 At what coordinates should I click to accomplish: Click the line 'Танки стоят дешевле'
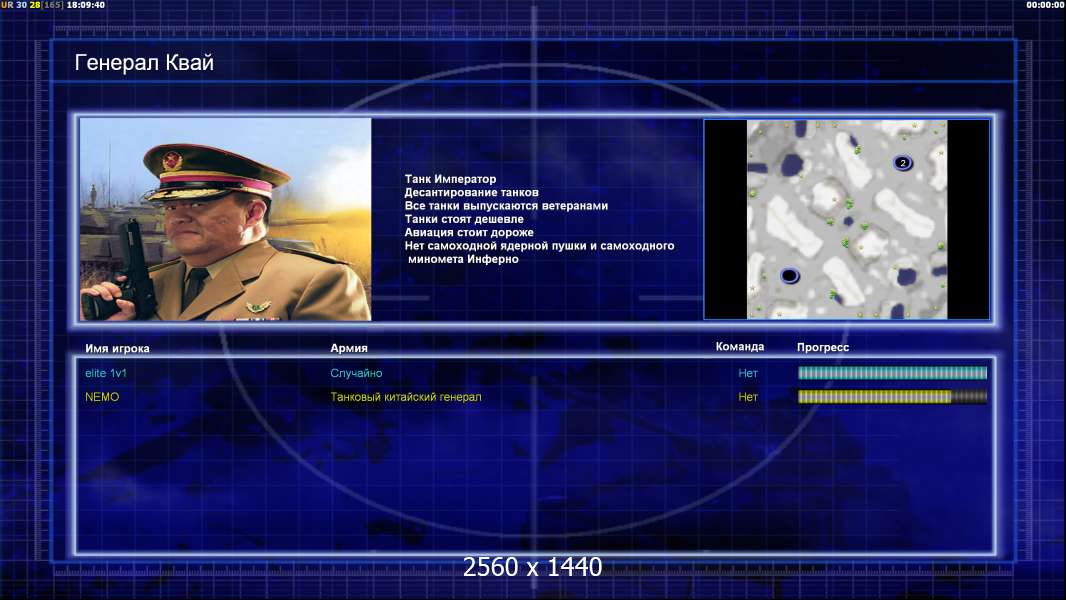[x=464, y=219]
